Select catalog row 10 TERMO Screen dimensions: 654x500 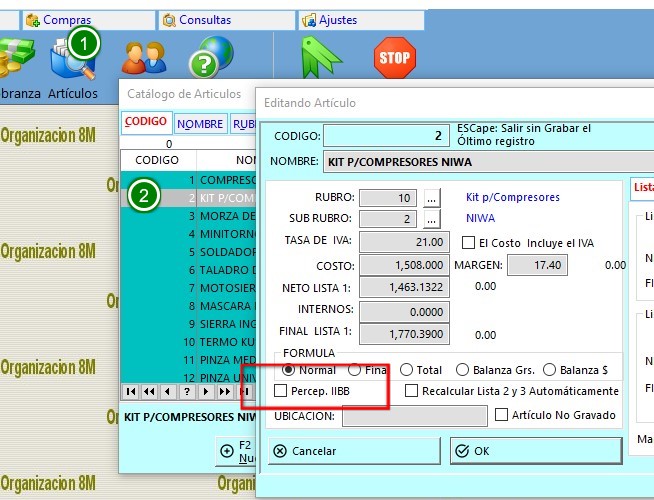coord(189,342)
